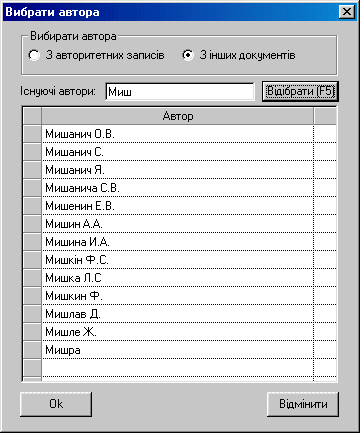360x433 pixels.
Task: Select the author row 'Мишанич О.В.'
Action: point(178,134)
